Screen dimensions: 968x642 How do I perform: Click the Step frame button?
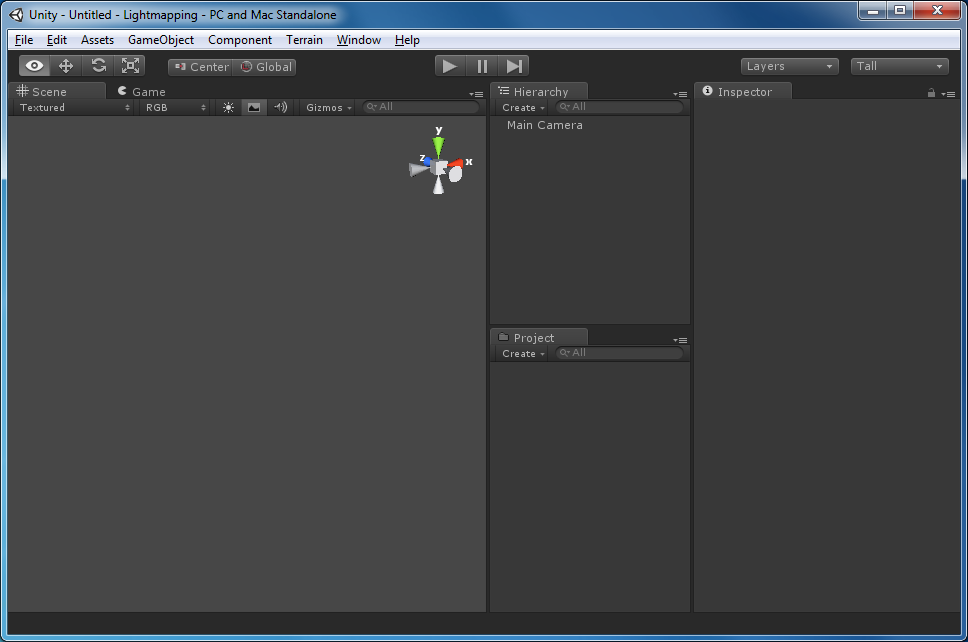(514, 66)
